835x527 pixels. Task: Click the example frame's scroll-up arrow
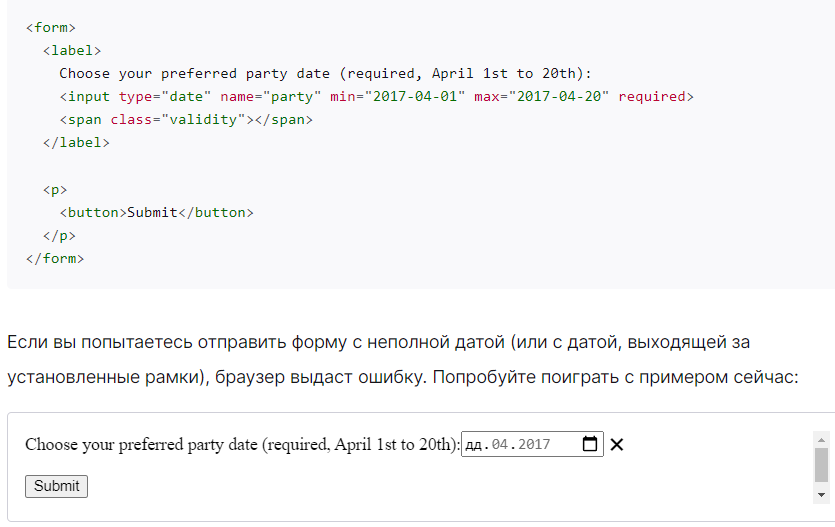821,440
